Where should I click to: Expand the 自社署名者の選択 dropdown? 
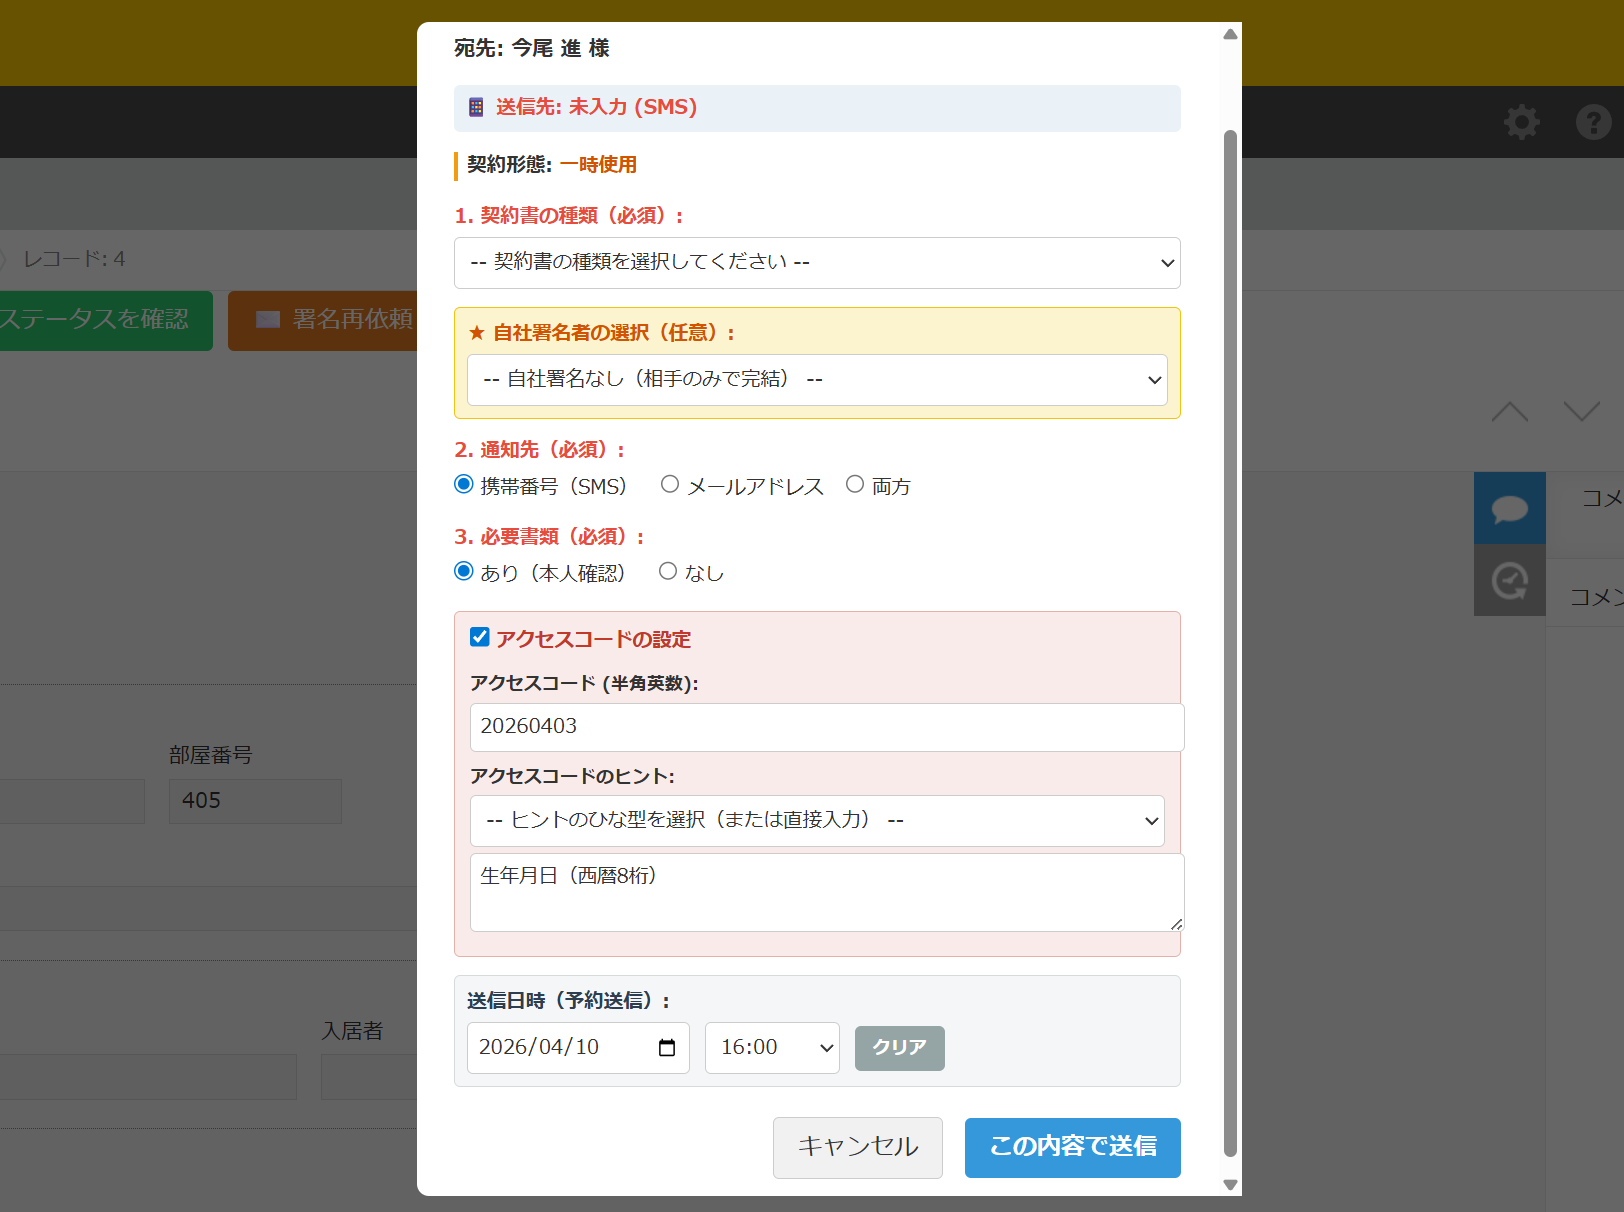pyautogui.click(x=816, y=380)
